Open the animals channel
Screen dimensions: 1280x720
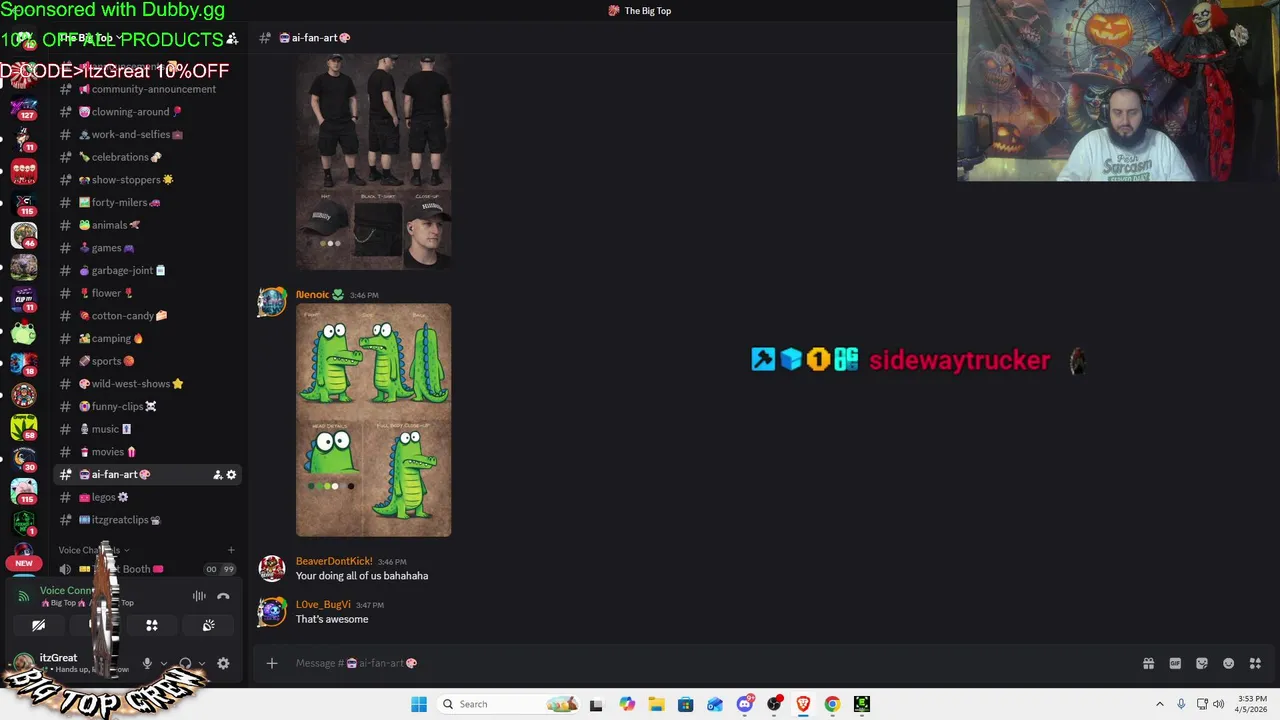pyautogui.click(x=147, y=225)
